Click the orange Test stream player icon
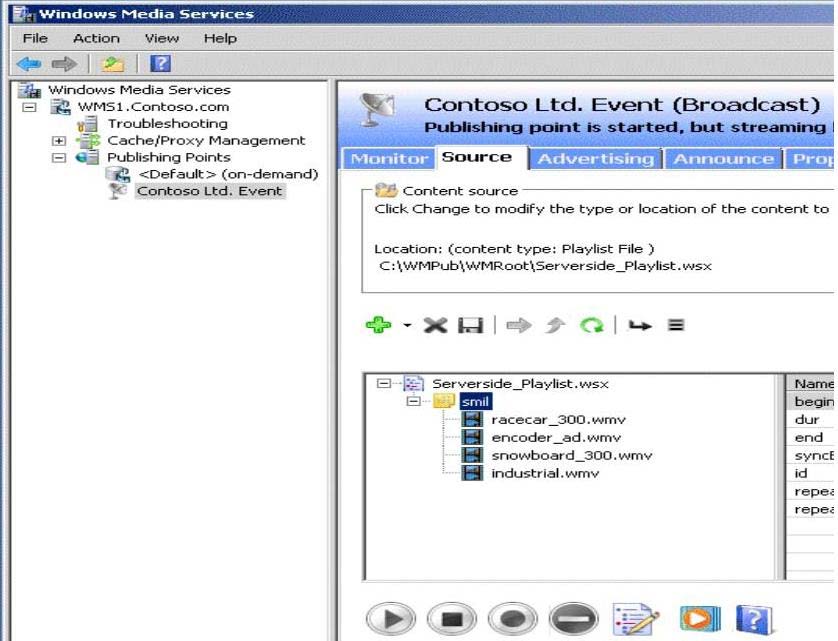838x641 pixels. point(700,619)
